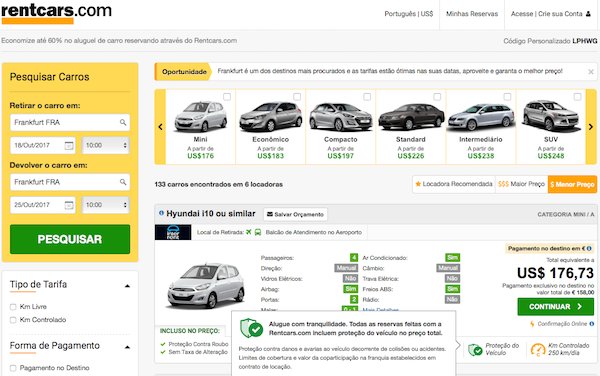This screenshot has width=600, height=376.
Task: Click the SUV car category image
Action: [551, 116]
